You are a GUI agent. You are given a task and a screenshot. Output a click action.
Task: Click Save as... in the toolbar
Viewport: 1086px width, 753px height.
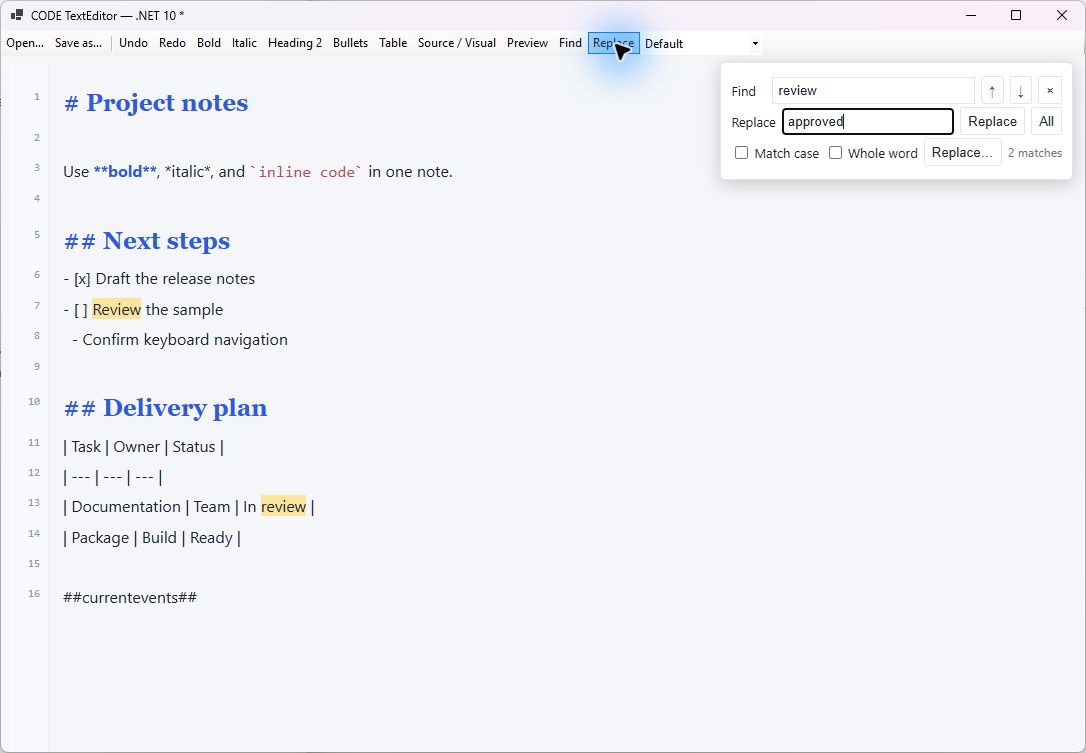[78, 43]
